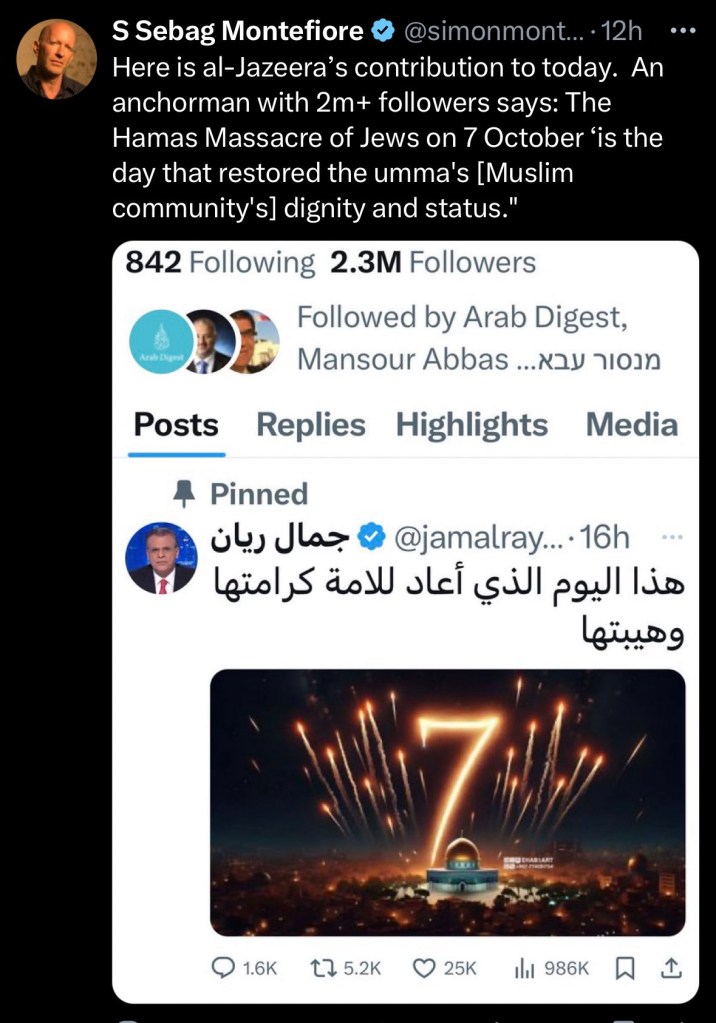The height and width of the screenshot is (1023, 716).
Task: Click the pinned post profile avatar
Action: point(161,558)
